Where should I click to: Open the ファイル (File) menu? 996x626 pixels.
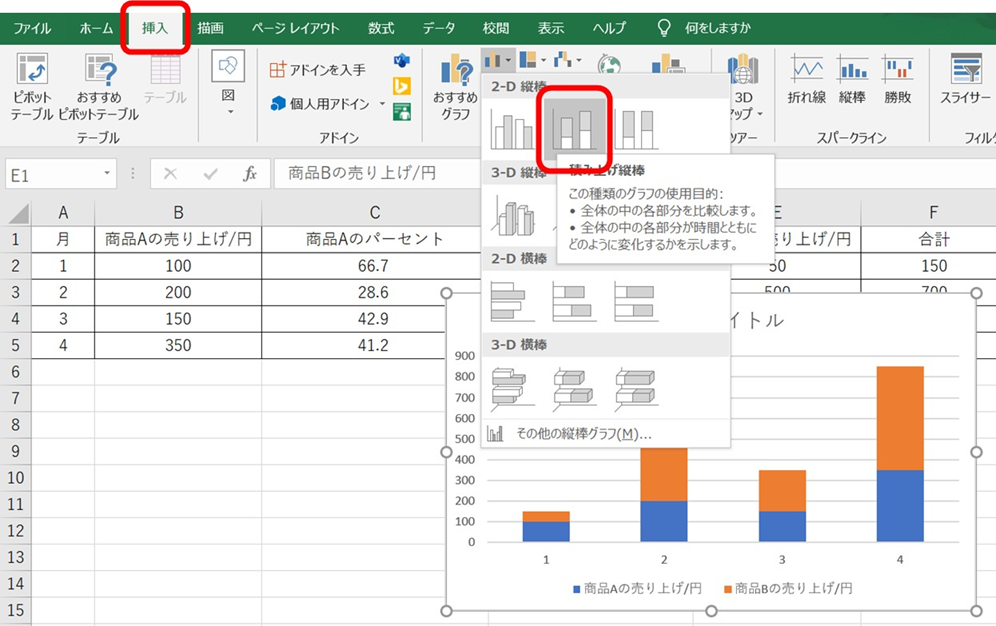(33, 27)
